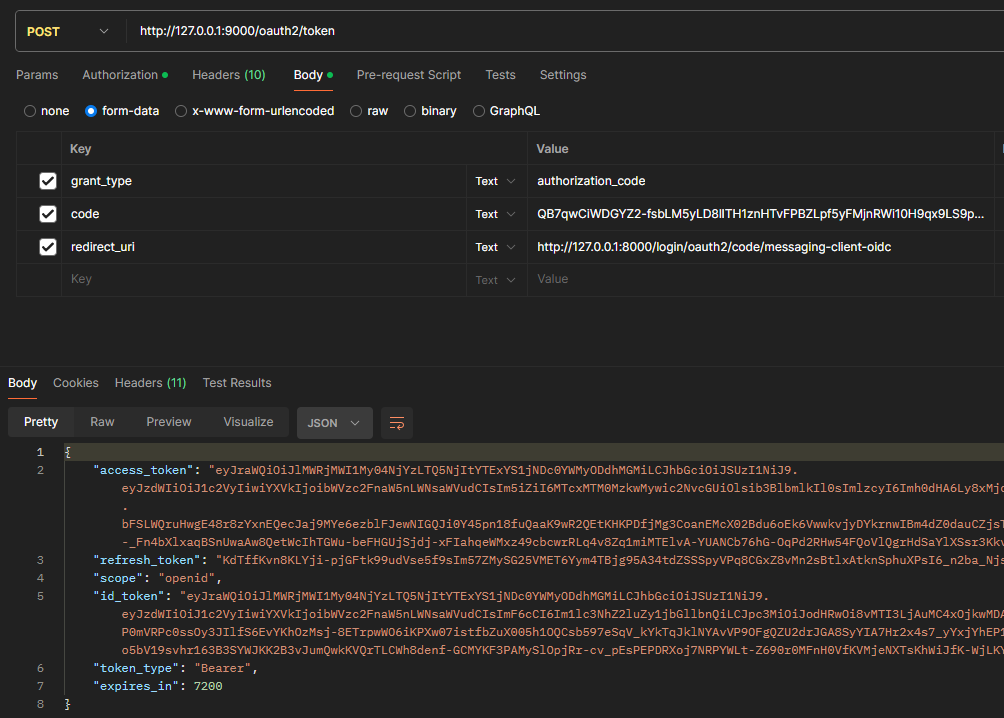Open the Visualize response view
This screenshot has height=718, width=1004.
(x=248, y=422)
